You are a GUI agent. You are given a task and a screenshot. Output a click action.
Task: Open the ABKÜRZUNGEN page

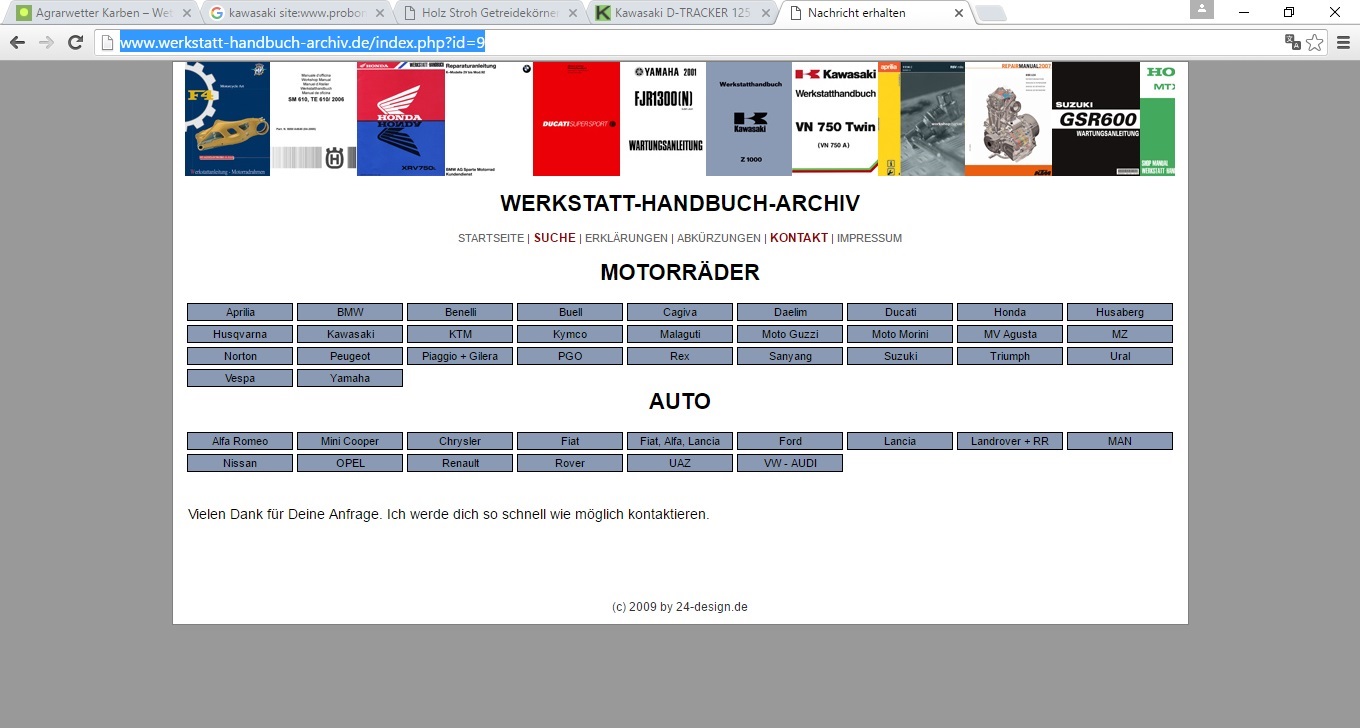point(719,238)
